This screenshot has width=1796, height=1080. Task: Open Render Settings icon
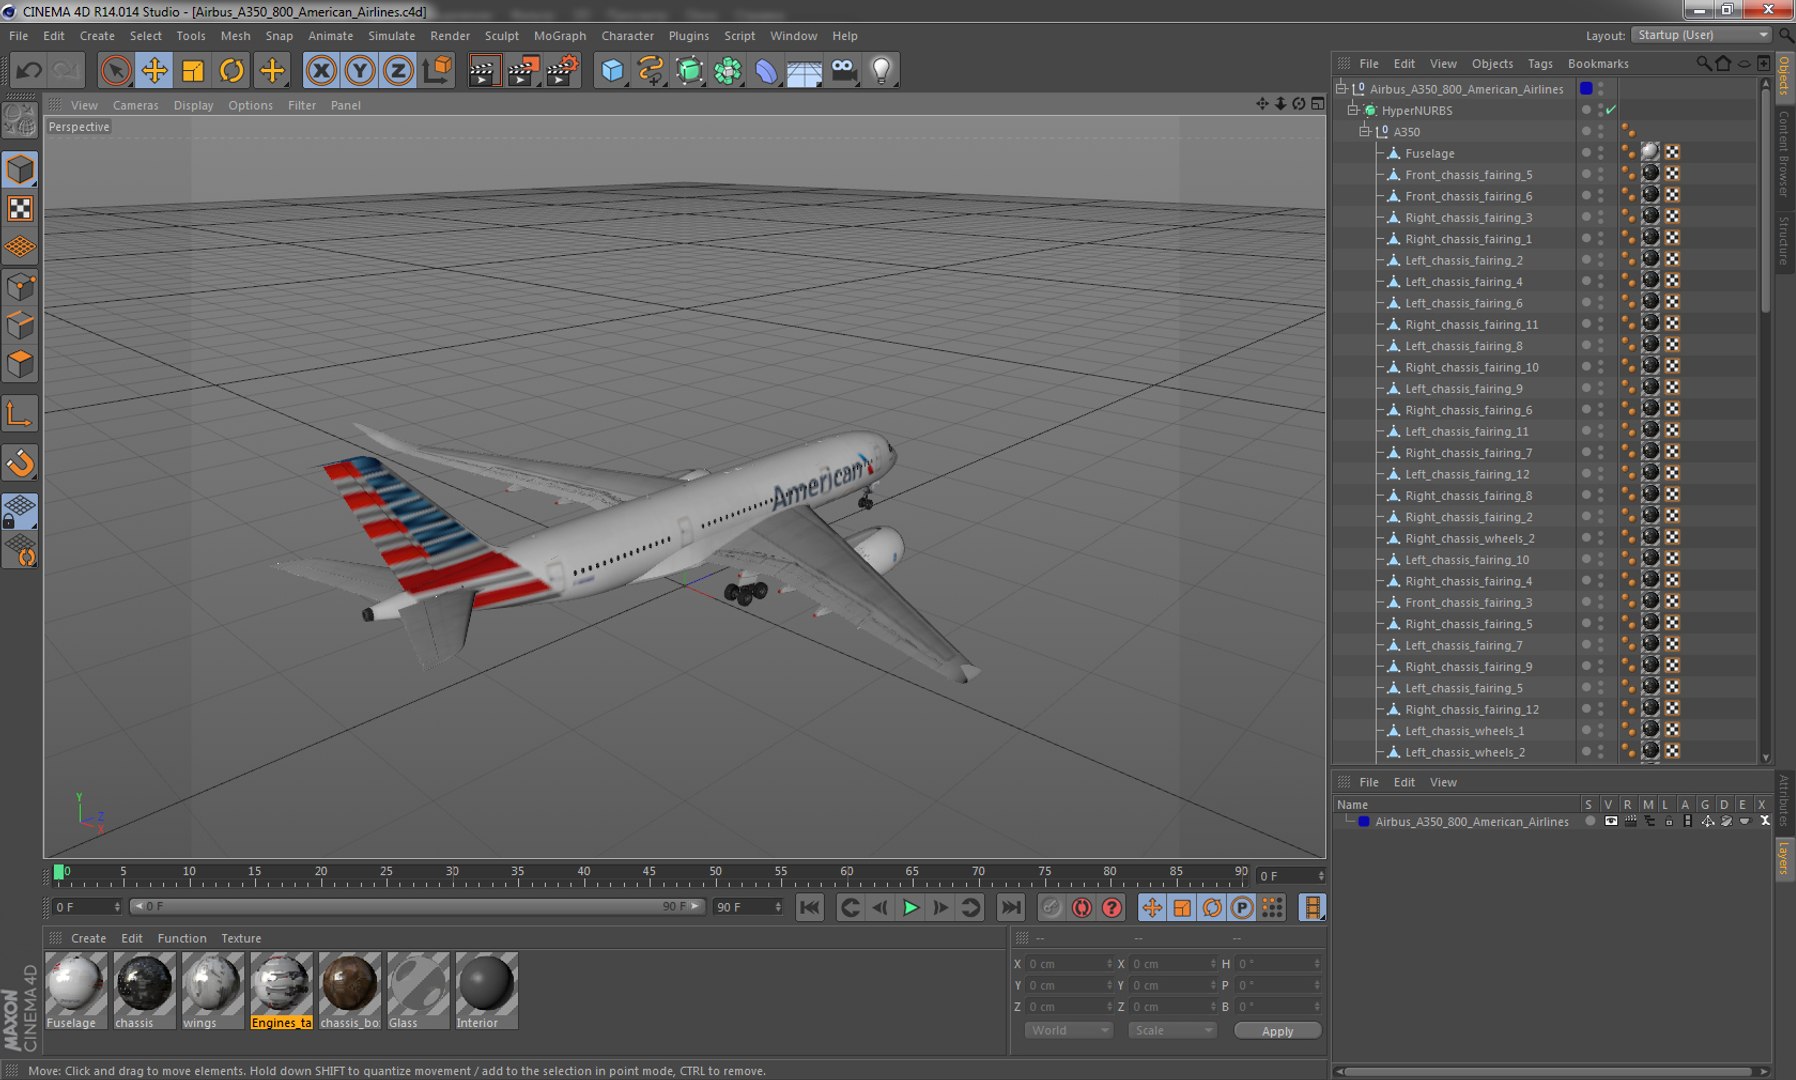[x=562, y=70]
